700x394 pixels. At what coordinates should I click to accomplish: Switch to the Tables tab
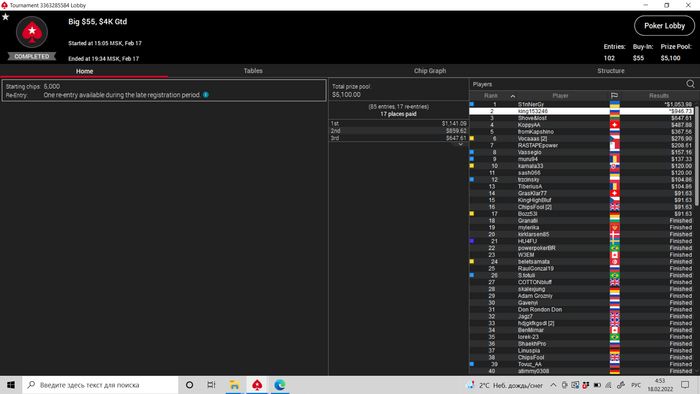[x=253, y=71]
